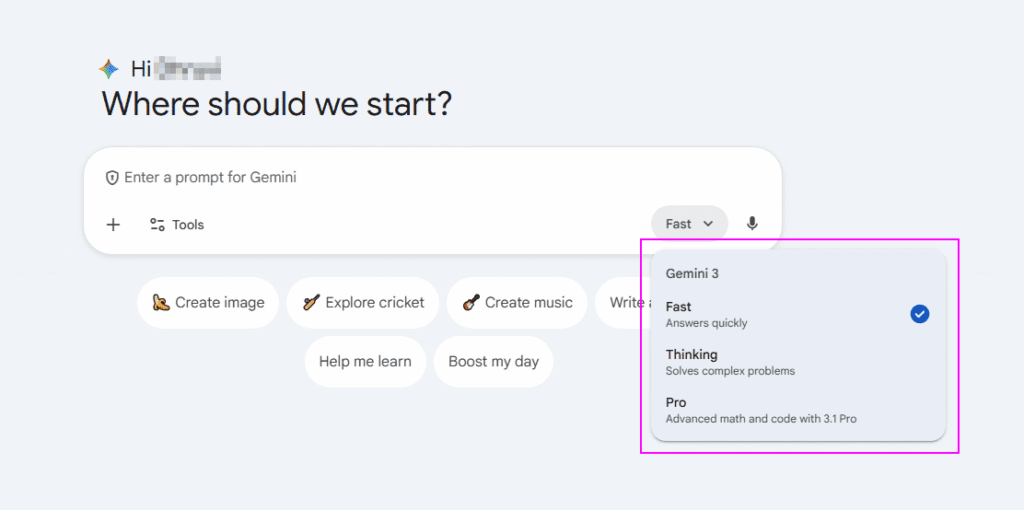The image size is (1024, 510).
Task: Click the banana icon on Create image
Action: [161, 302]
